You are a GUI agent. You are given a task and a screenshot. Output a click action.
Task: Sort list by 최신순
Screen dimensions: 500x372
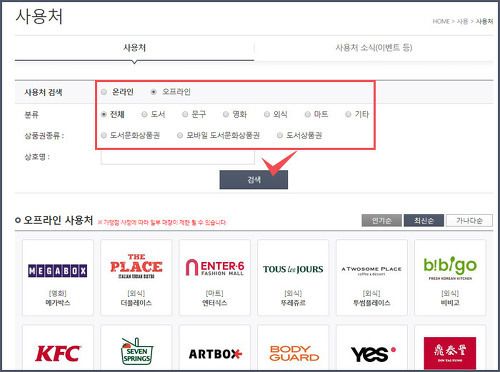point(424,220)
